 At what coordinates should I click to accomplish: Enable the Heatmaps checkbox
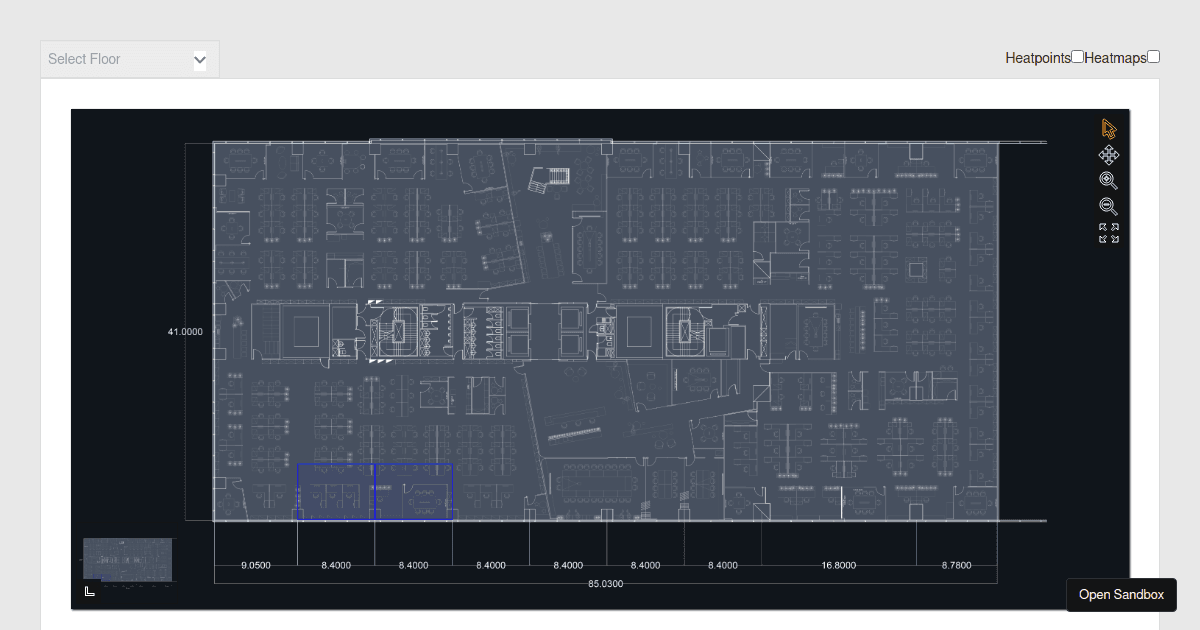1153,57
